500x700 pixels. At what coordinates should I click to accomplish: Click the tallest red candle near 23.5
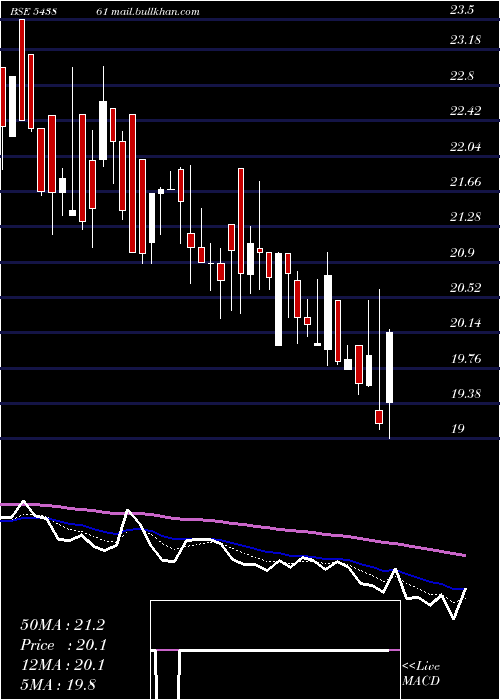point(22,70)
